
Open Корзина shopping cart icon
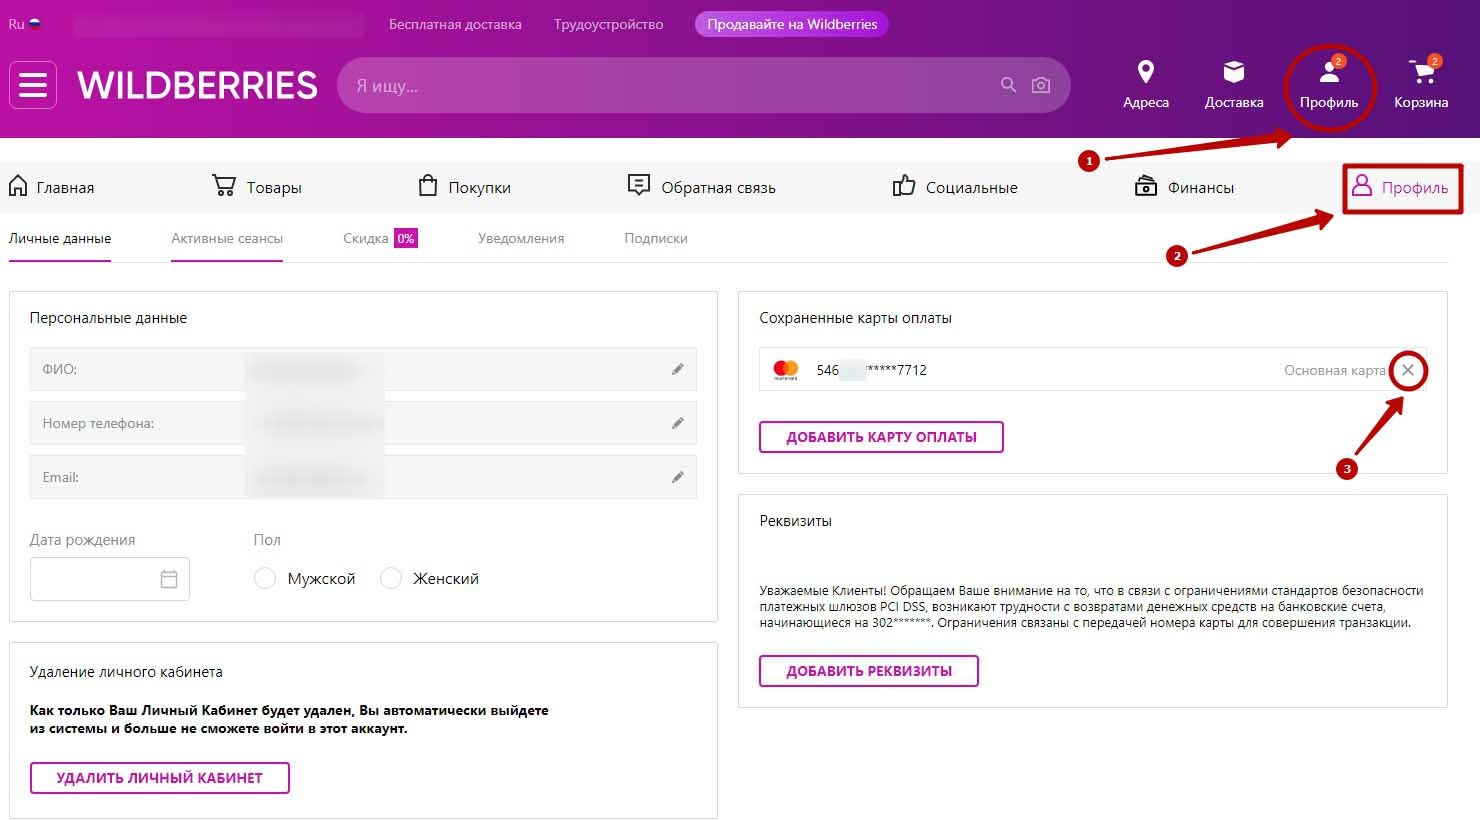1420,72
